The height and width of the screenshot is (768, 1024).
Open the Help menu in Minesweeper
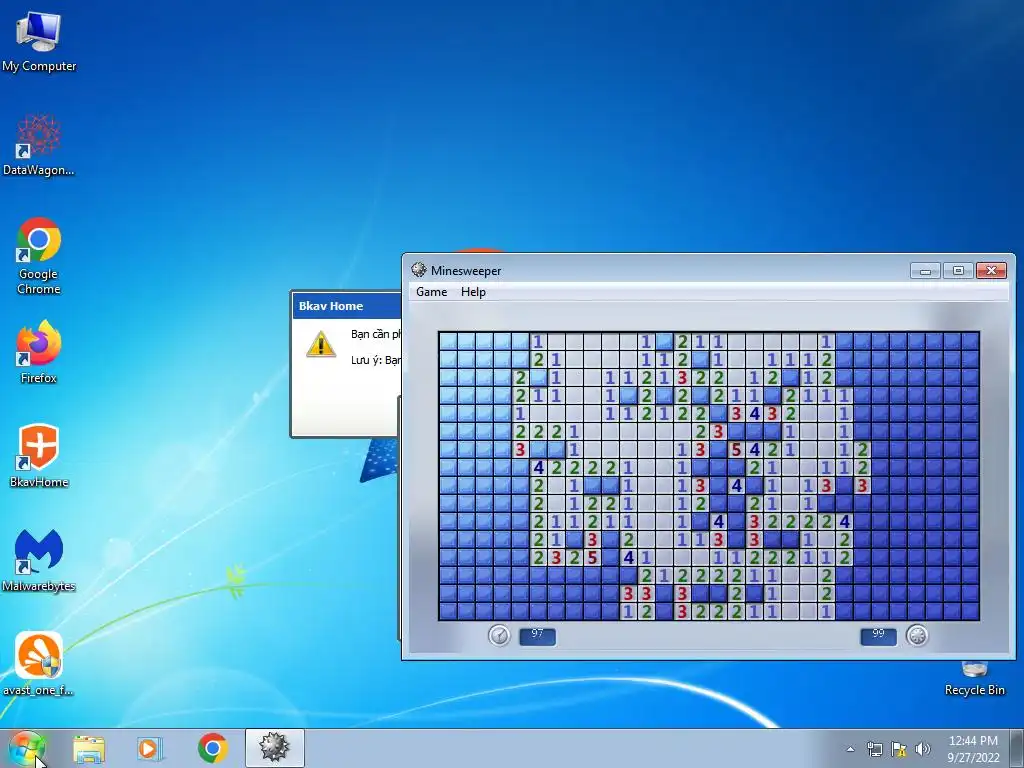(473, 292)
